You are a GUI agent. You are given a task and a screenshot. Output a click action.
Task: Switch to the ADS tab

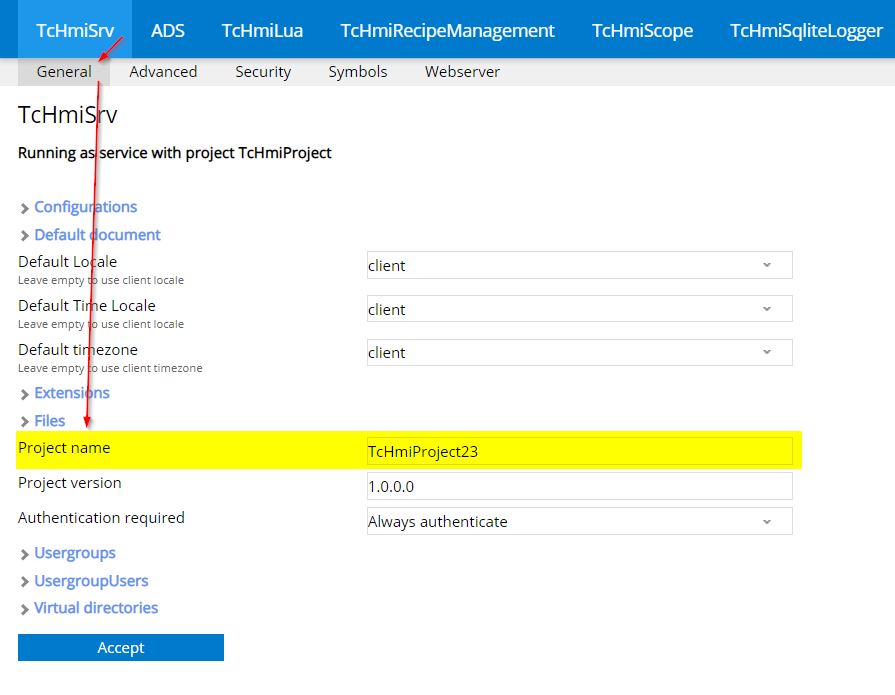click(x=168, y=30)
